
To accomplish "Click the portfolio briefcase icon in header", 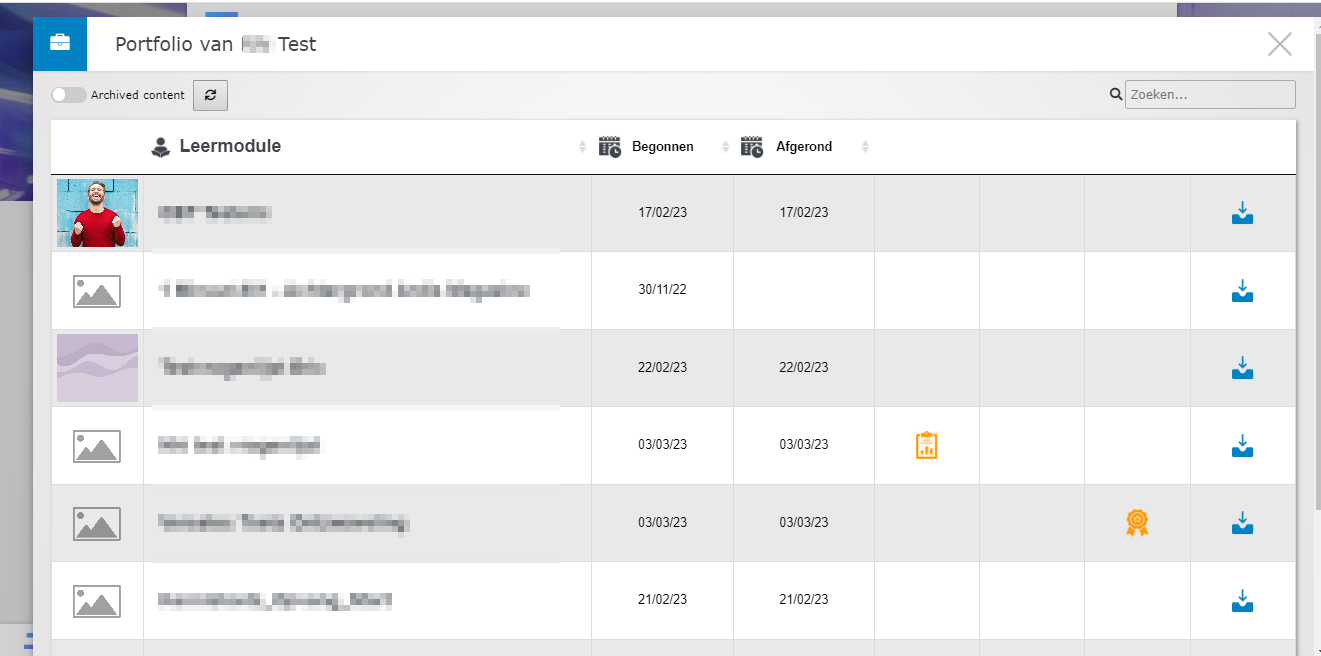I will tap(60, 44).
